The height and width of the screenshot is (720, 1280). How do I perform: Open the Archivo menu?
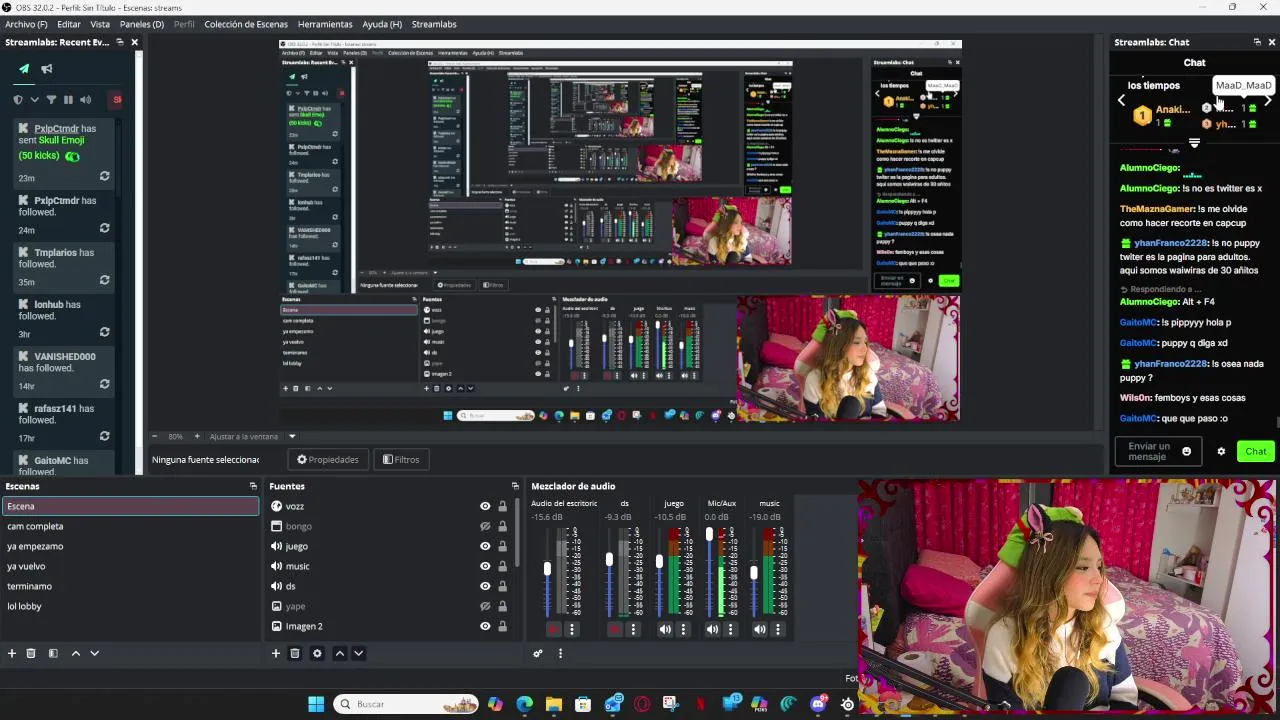click(x=26, y=24)
